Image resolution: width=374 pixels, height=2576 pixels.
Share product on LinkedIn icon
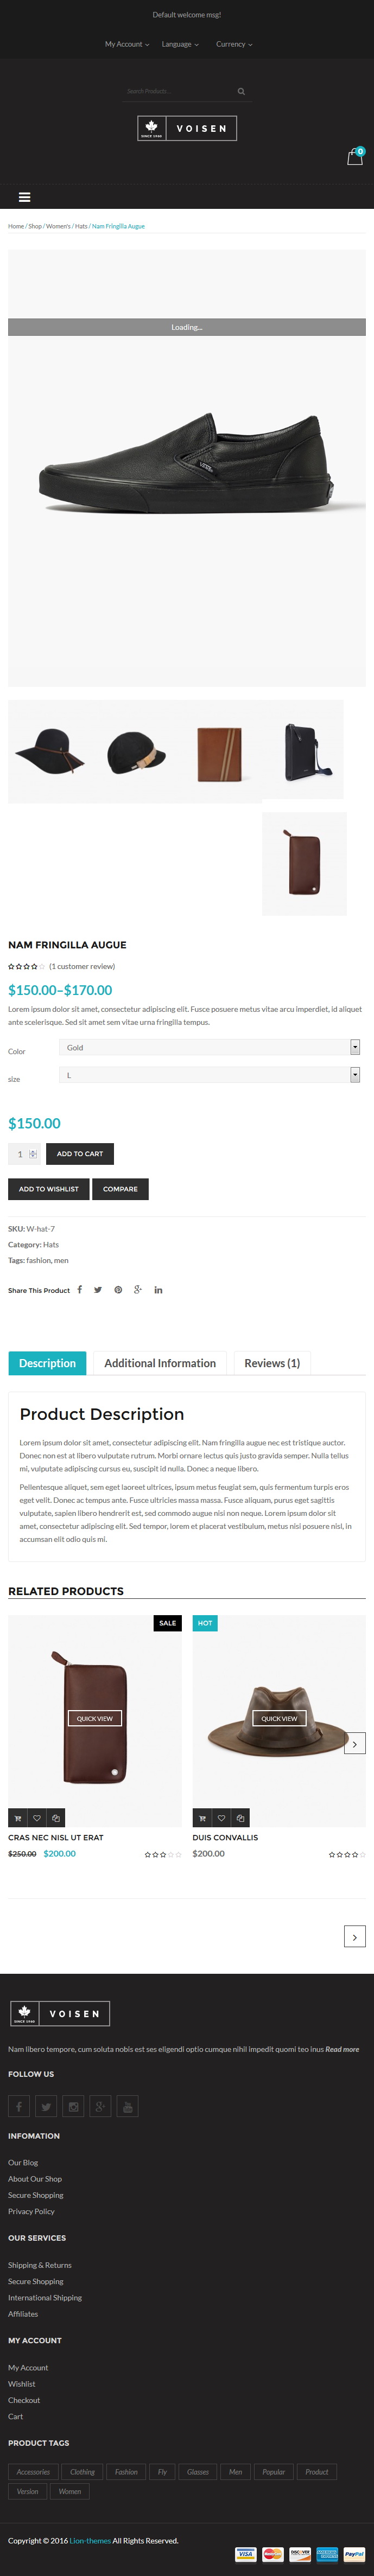158,1289
